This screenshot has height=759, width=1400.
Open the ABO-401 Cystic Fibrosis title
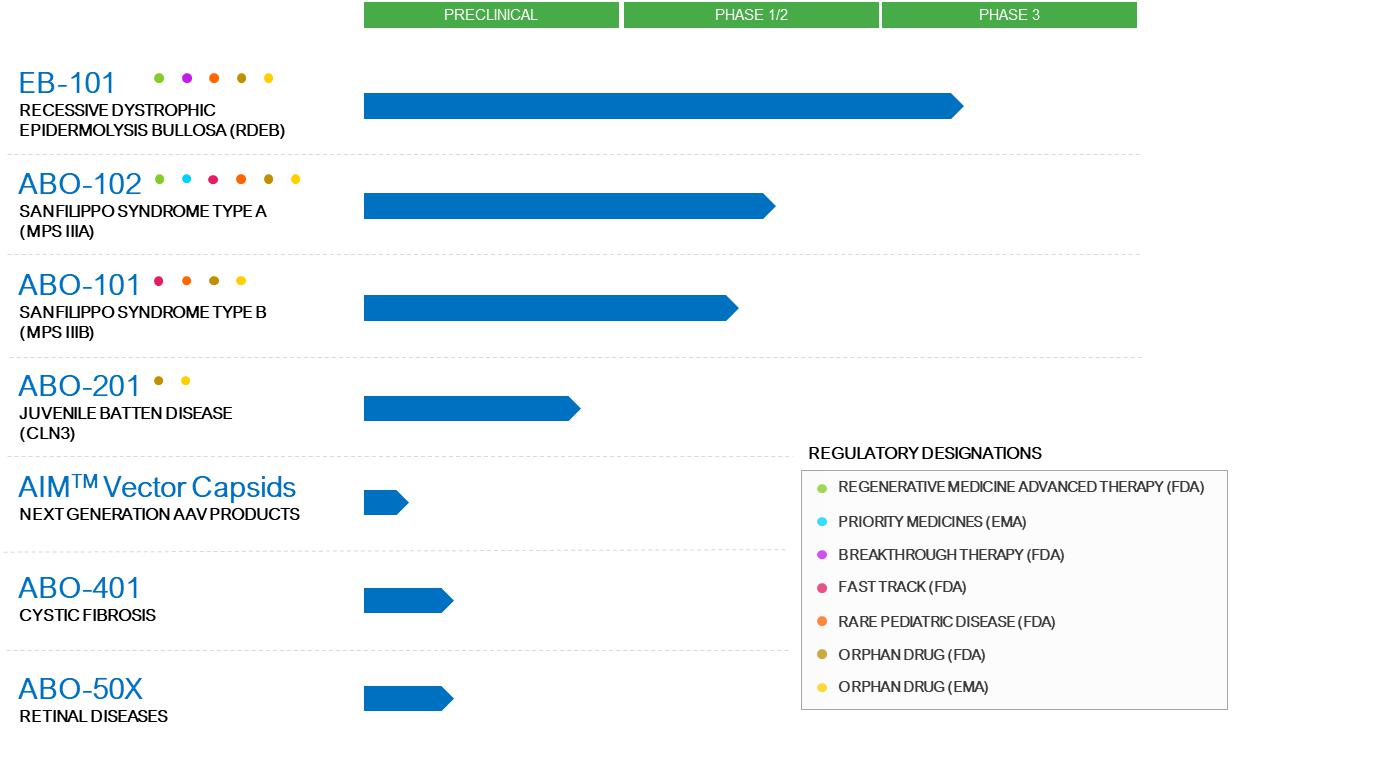79,588
